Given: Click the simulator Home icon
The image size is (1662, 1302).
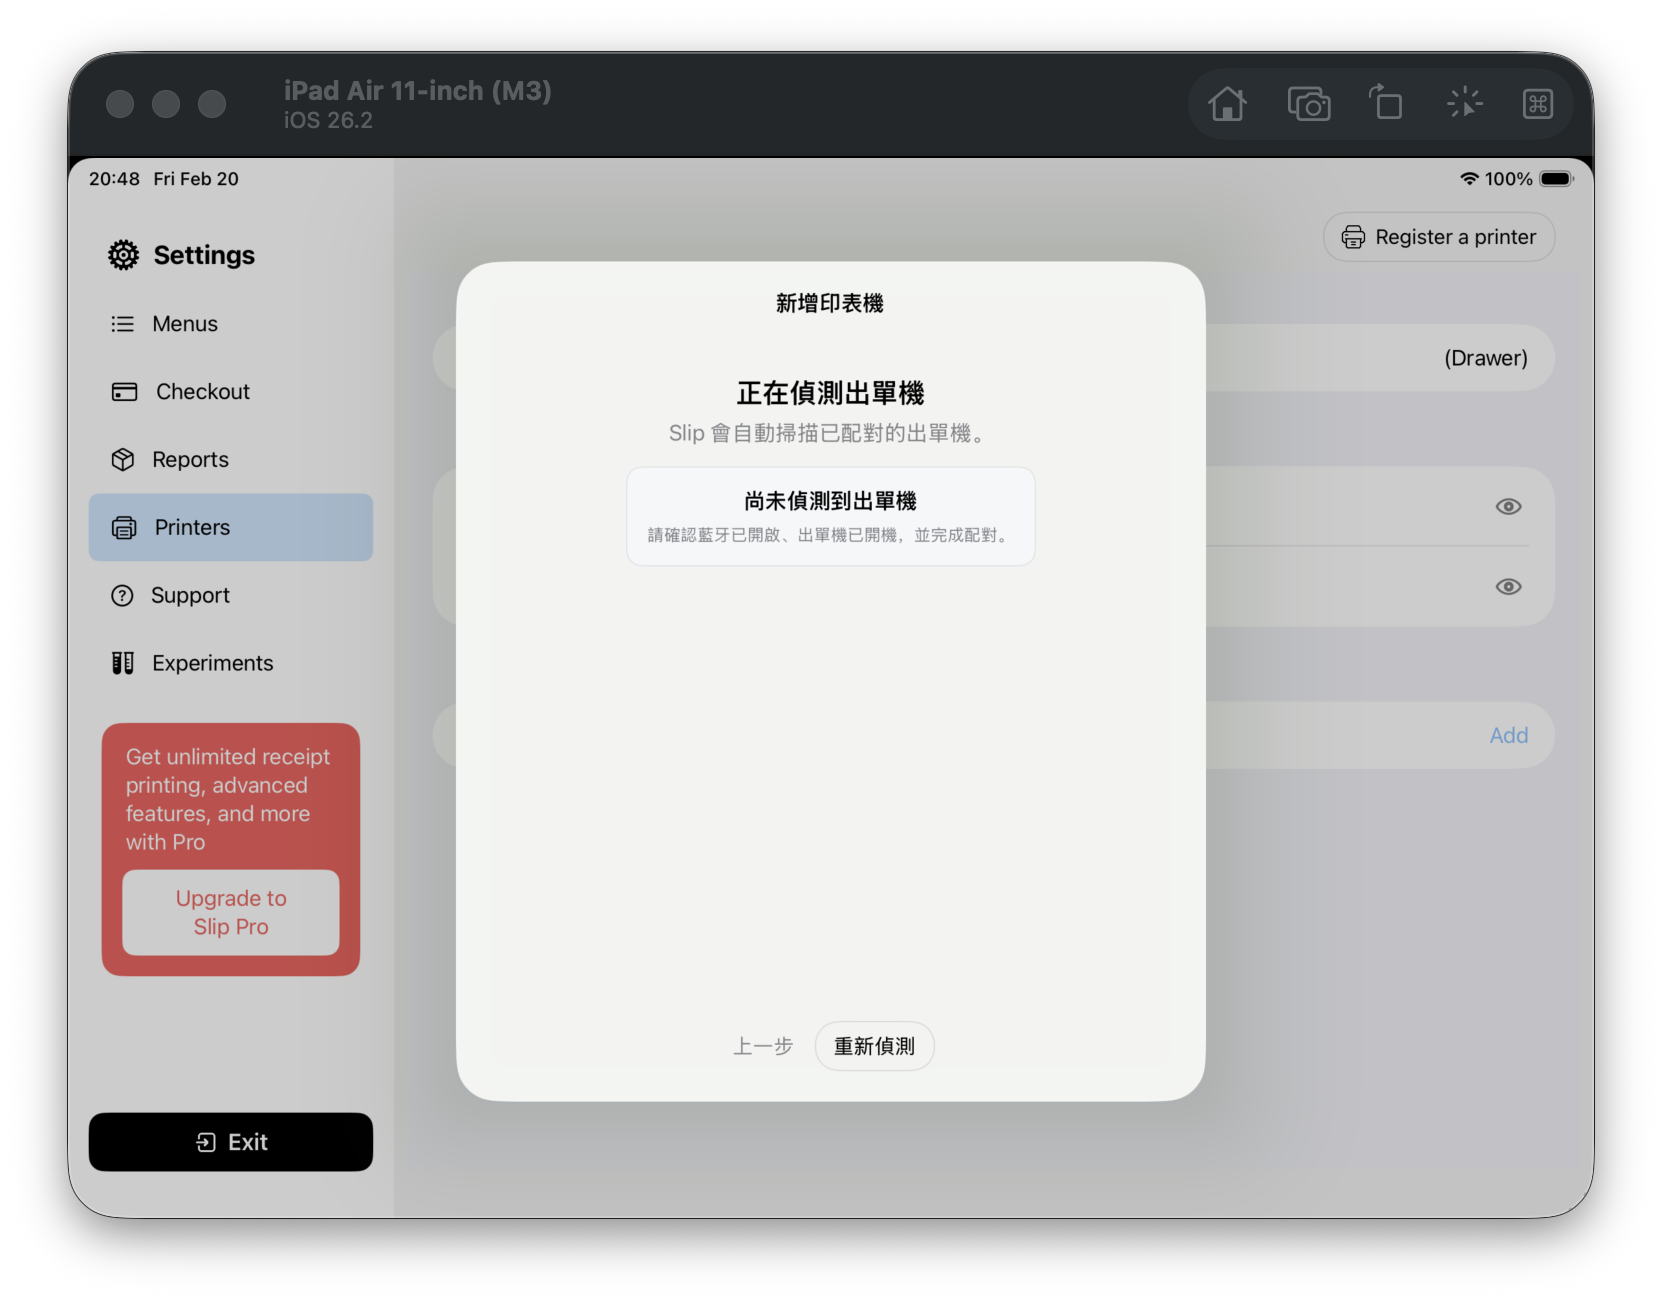Looking at the screenshot, I should (x=1227, y=104).
